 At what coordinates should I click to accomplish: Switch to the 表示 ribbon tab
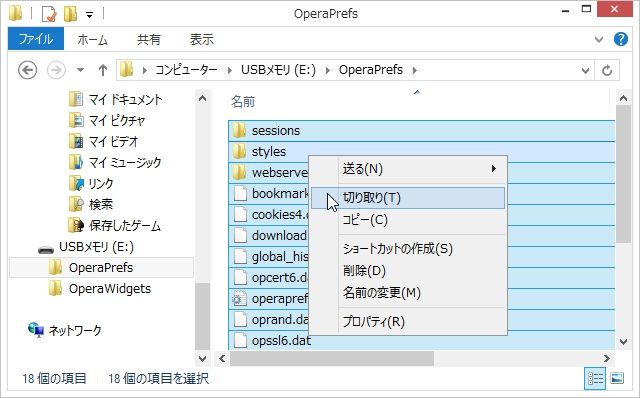[x=202, y=39]
